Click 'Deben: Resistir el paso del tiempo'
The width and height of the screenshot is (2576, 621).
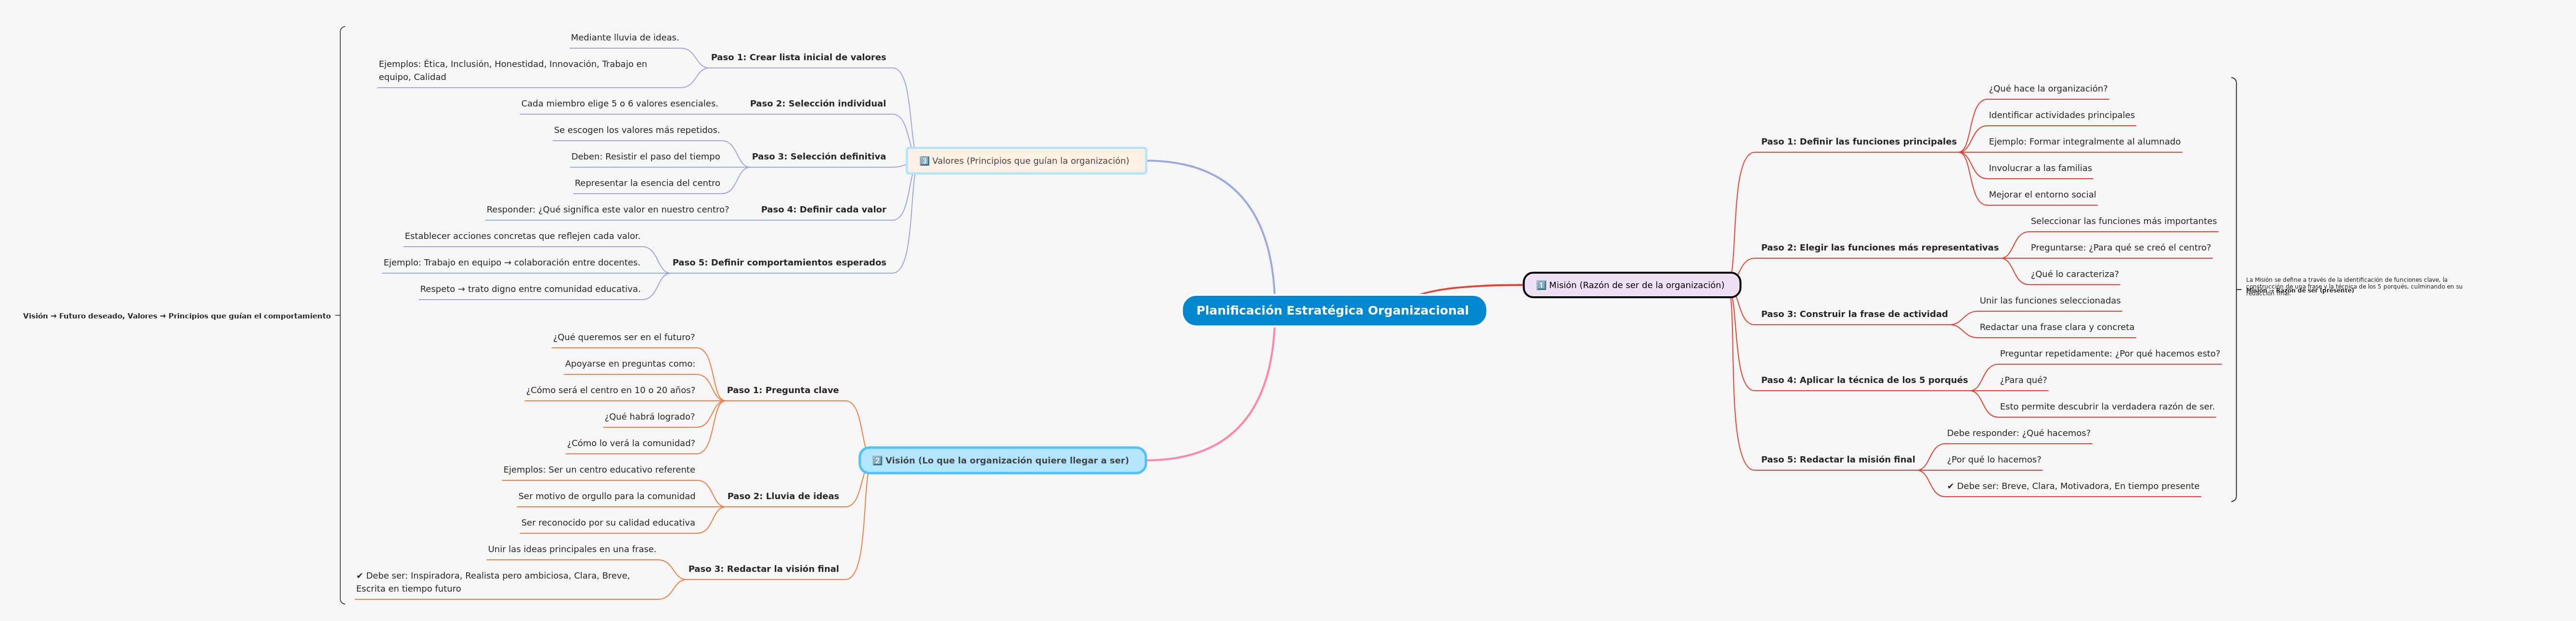click(645, 156)
